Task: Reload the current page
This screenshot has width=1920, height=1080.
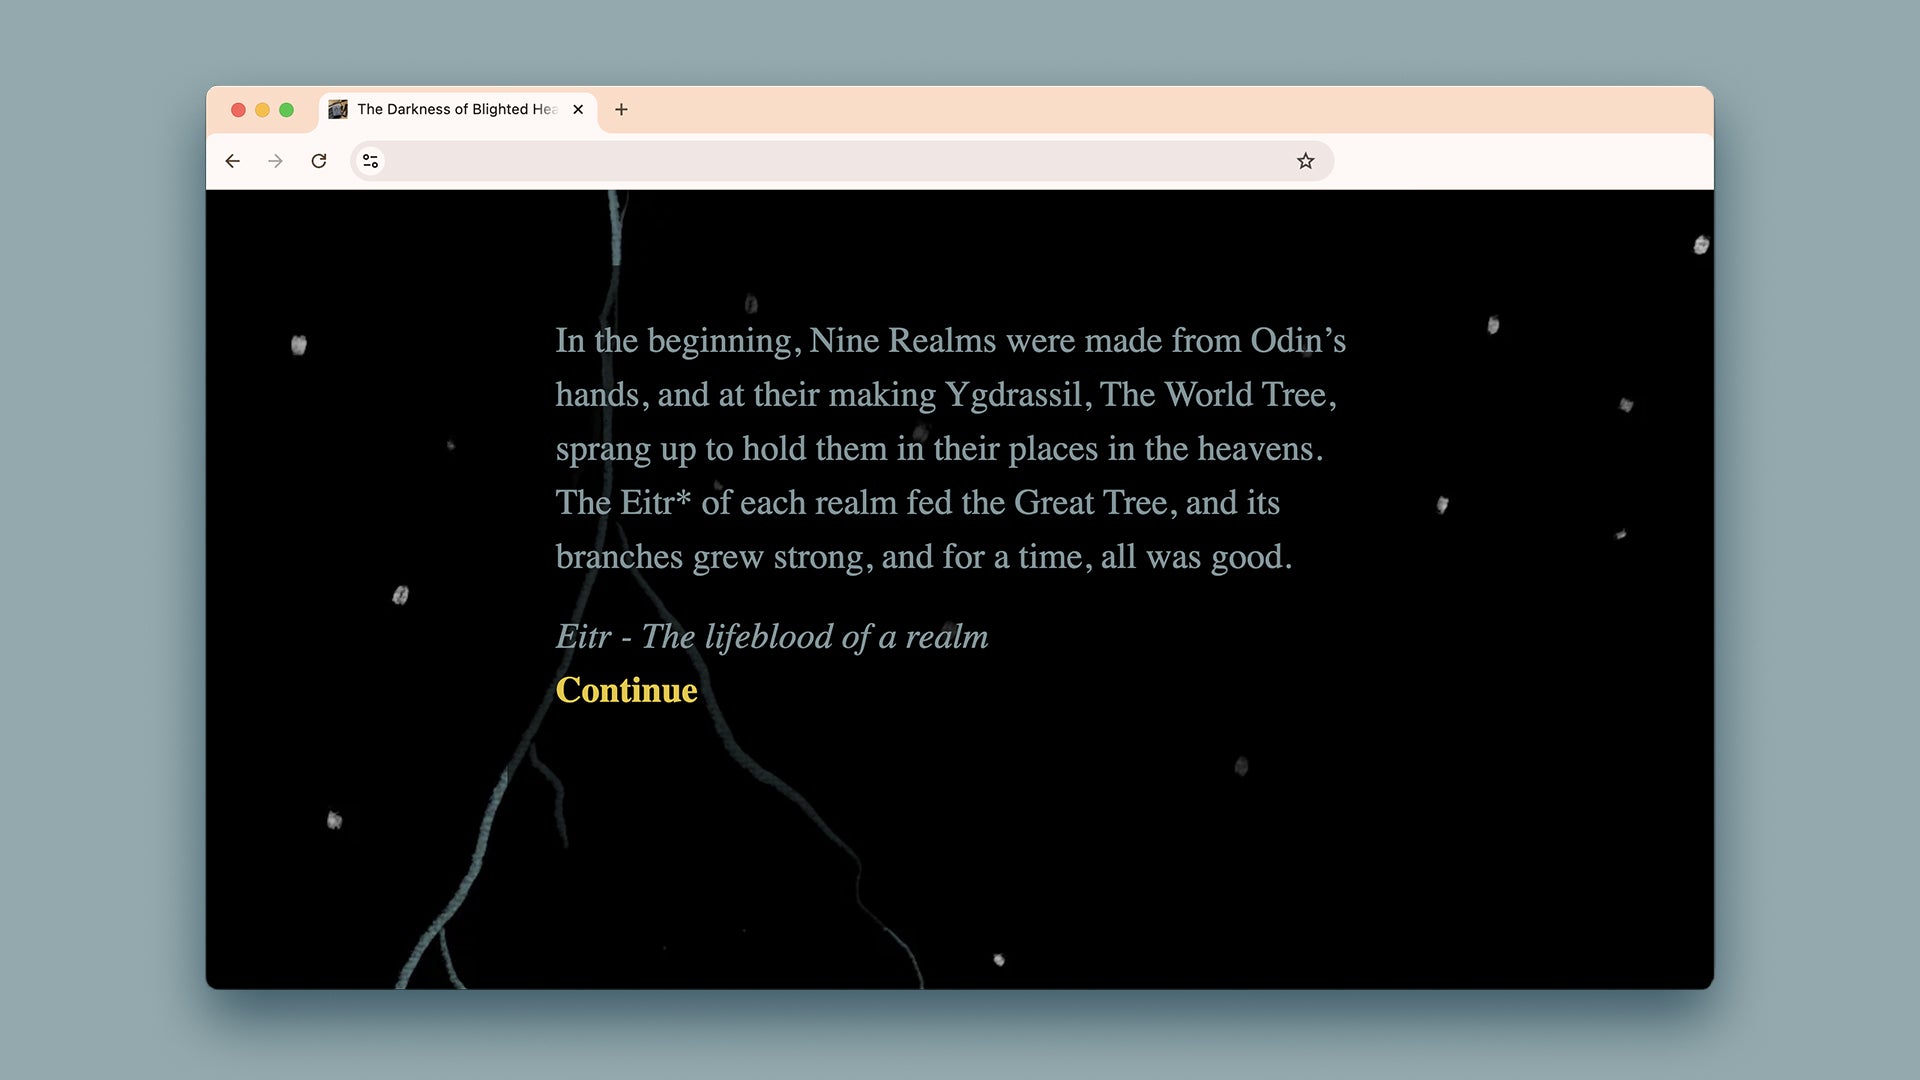Action: pos(319,161)
